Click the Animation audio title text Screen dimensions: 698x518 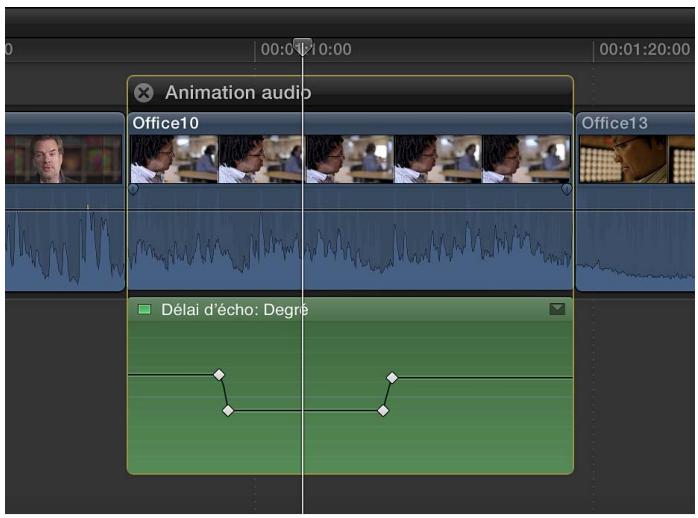coord(238,93)
